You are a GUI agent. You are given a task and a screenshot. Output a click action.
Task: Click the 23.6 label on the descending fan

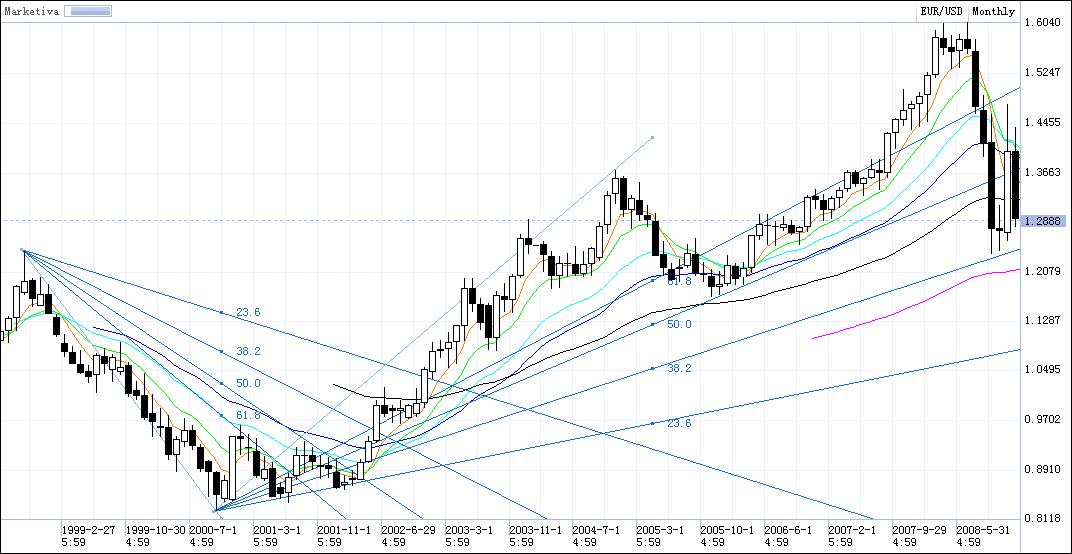[248, 313]
